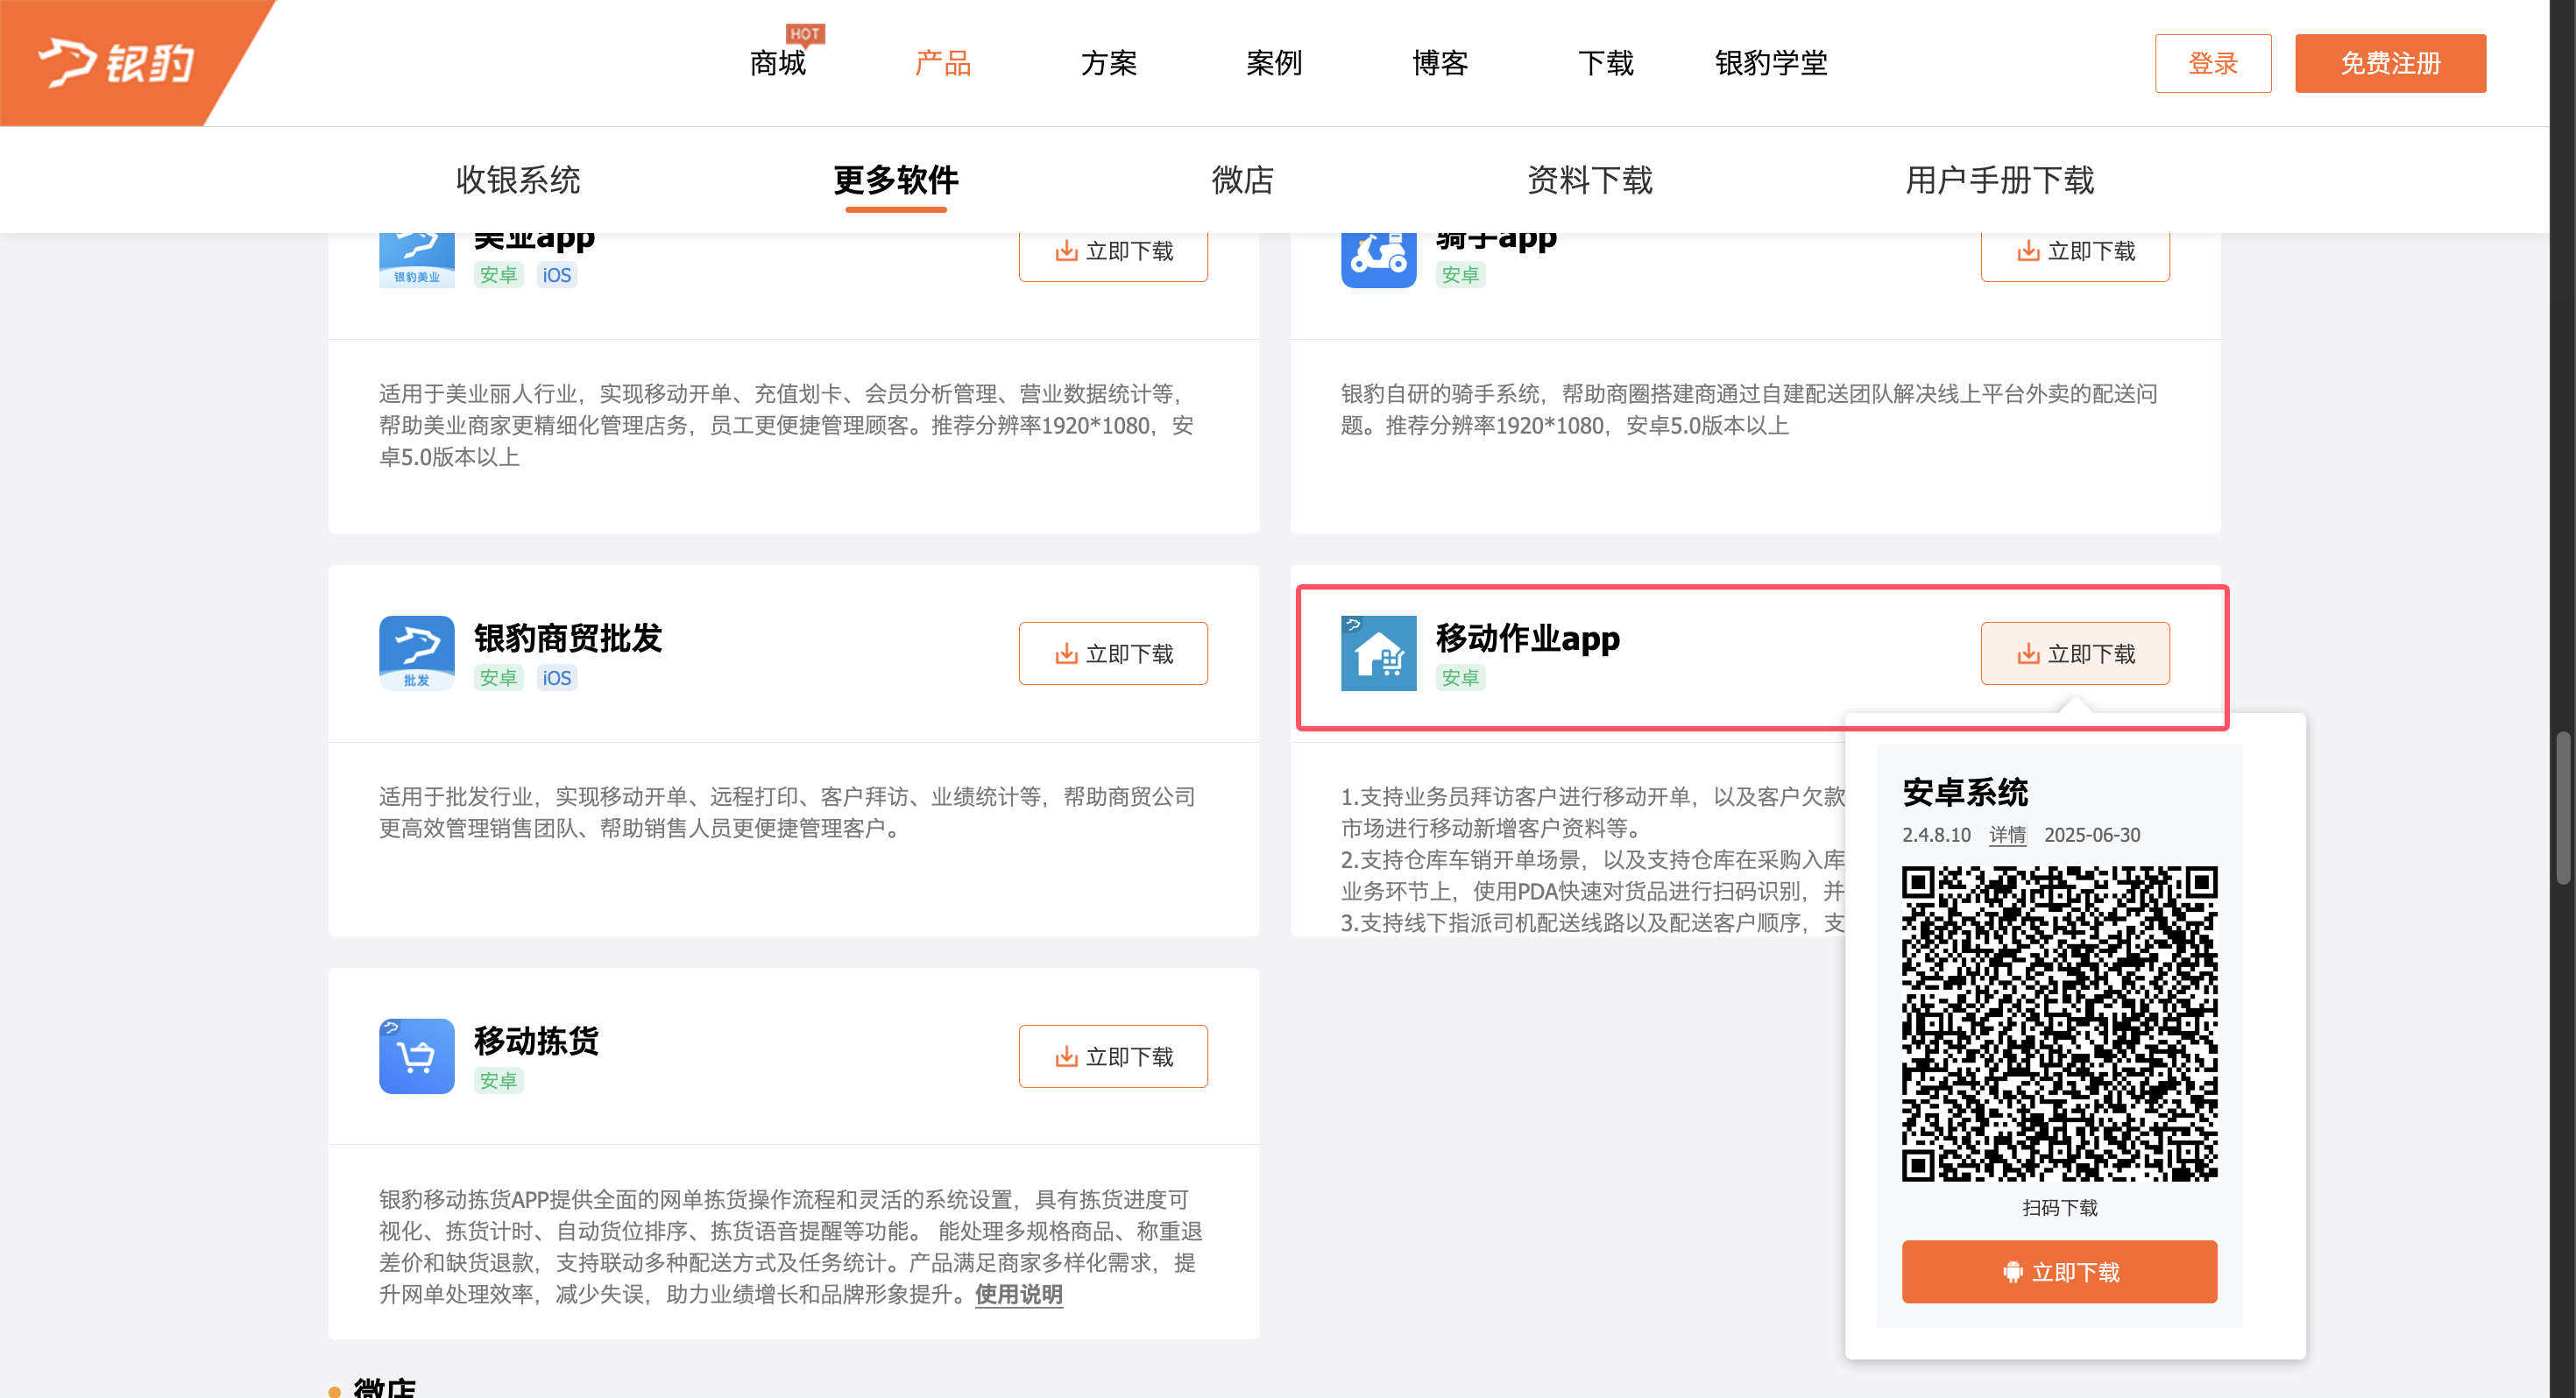Viewport: 2576px width, 1398px height.
Task: Click the 安卓 tag under 银豹商贸批发
Action: click(498, 678)
